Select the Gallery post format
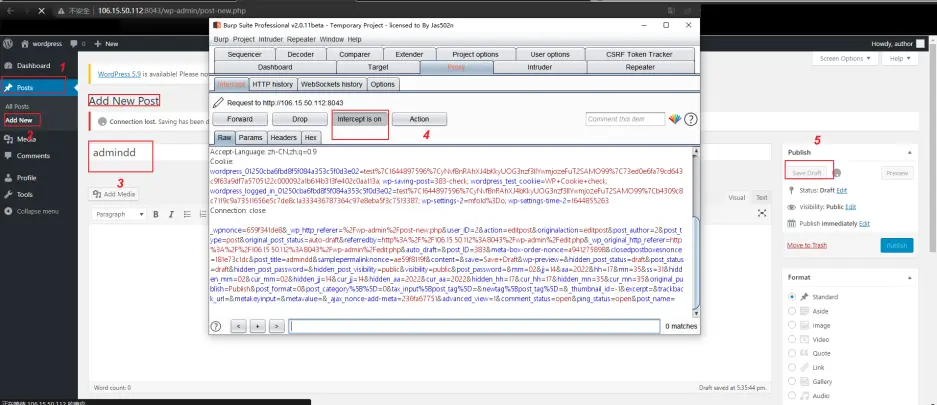 click(792, 381)
